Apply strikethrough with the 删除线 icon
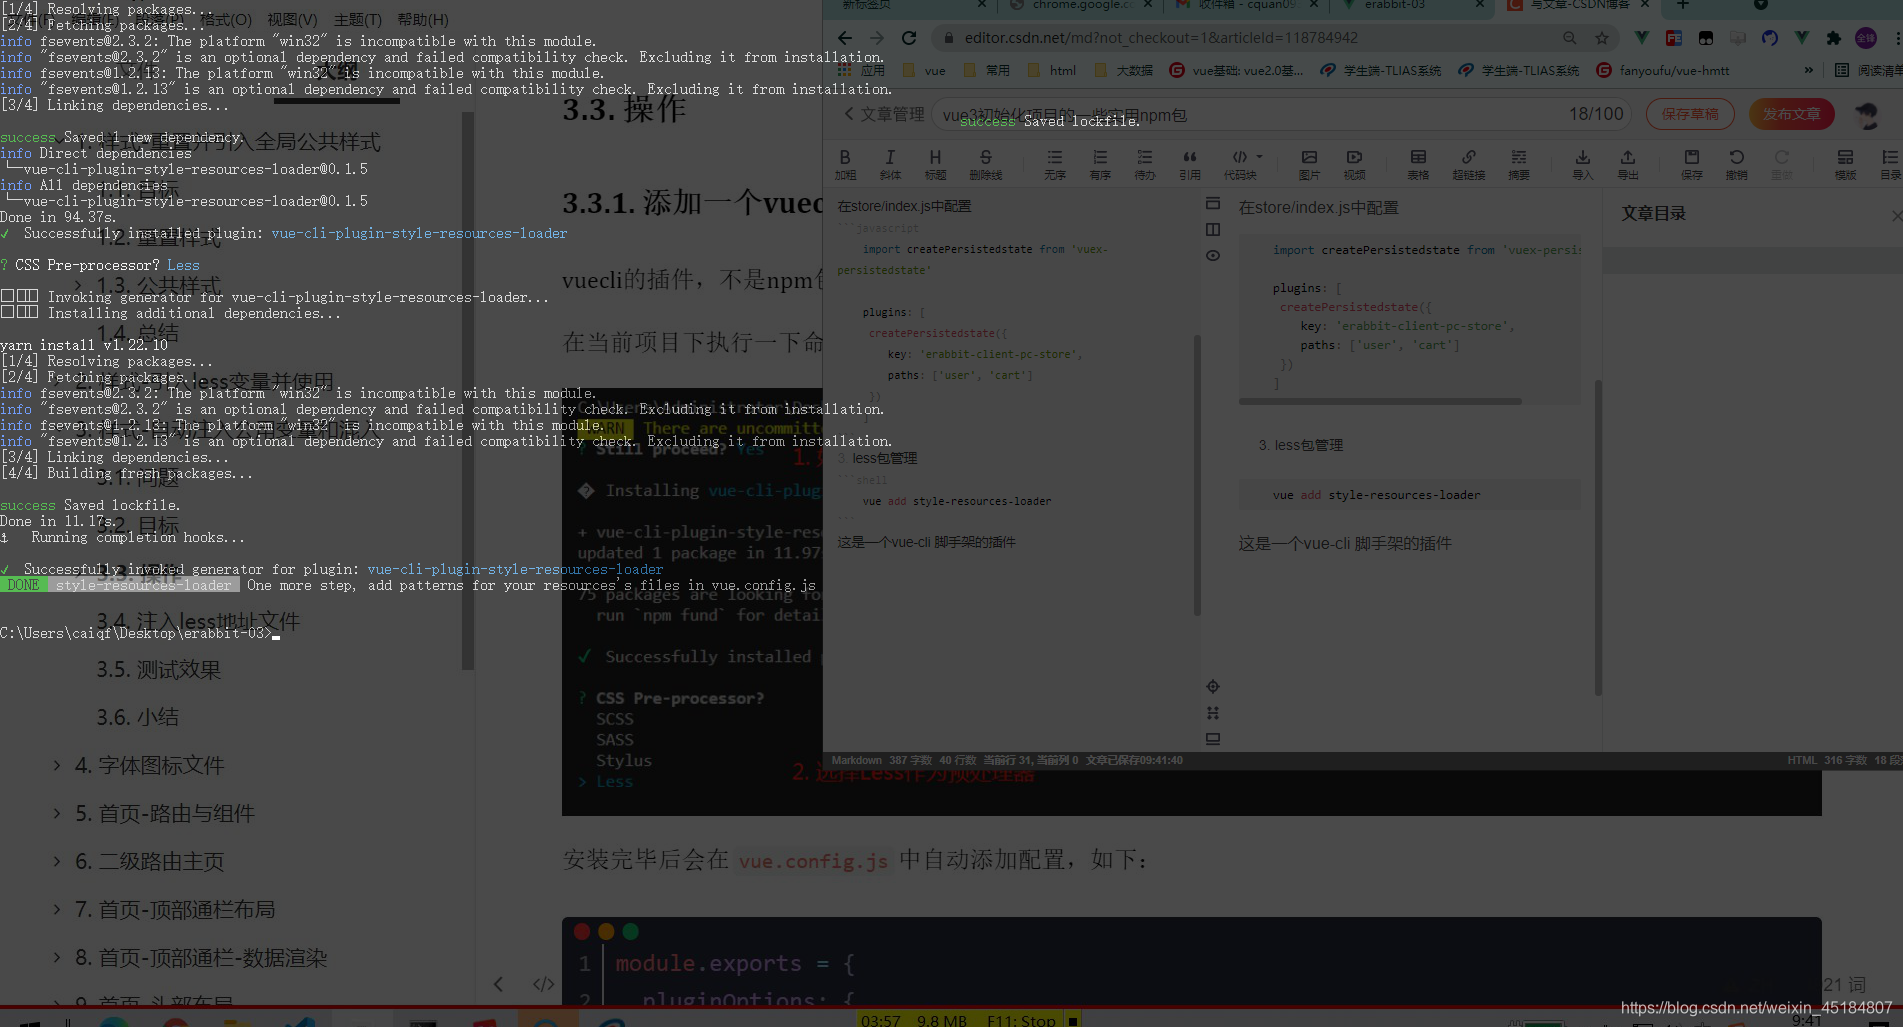This screenshot has height=1027, width=1903. coord(985,164)
